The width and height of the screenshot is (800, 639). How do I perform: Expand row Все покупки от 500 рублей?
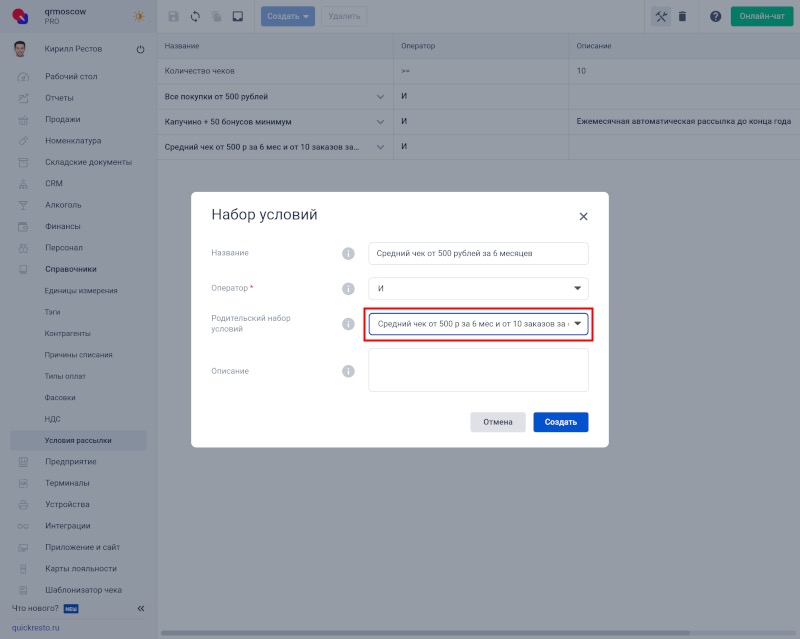tap(380, 96)
